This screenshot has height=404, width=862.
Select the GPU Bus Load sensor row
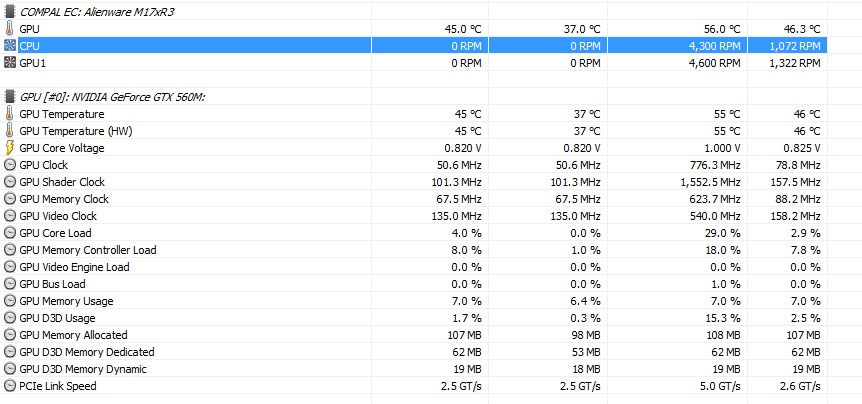click(52, 284)
